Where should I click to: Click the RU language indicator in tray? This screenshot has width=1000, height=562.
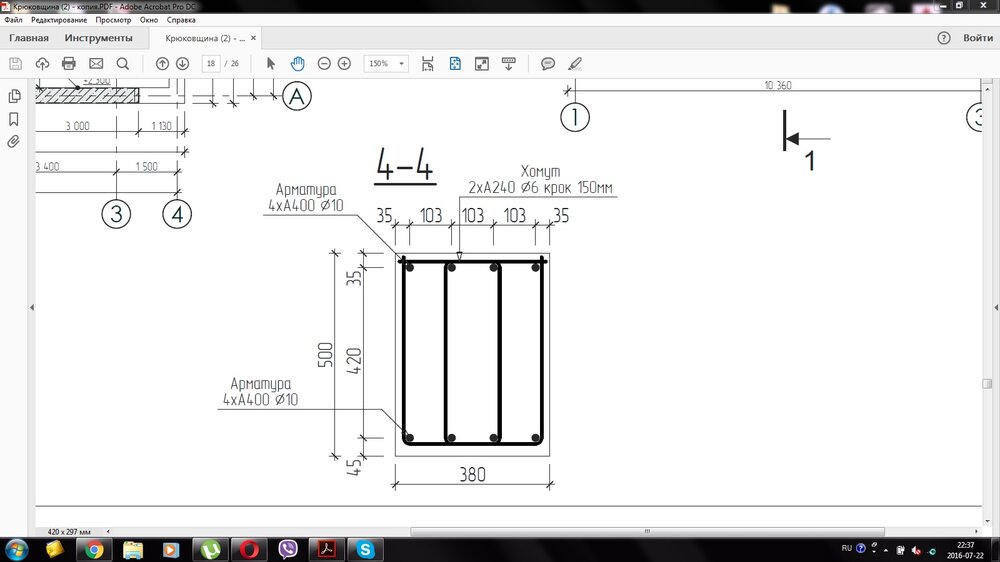[x=846, y=549]
